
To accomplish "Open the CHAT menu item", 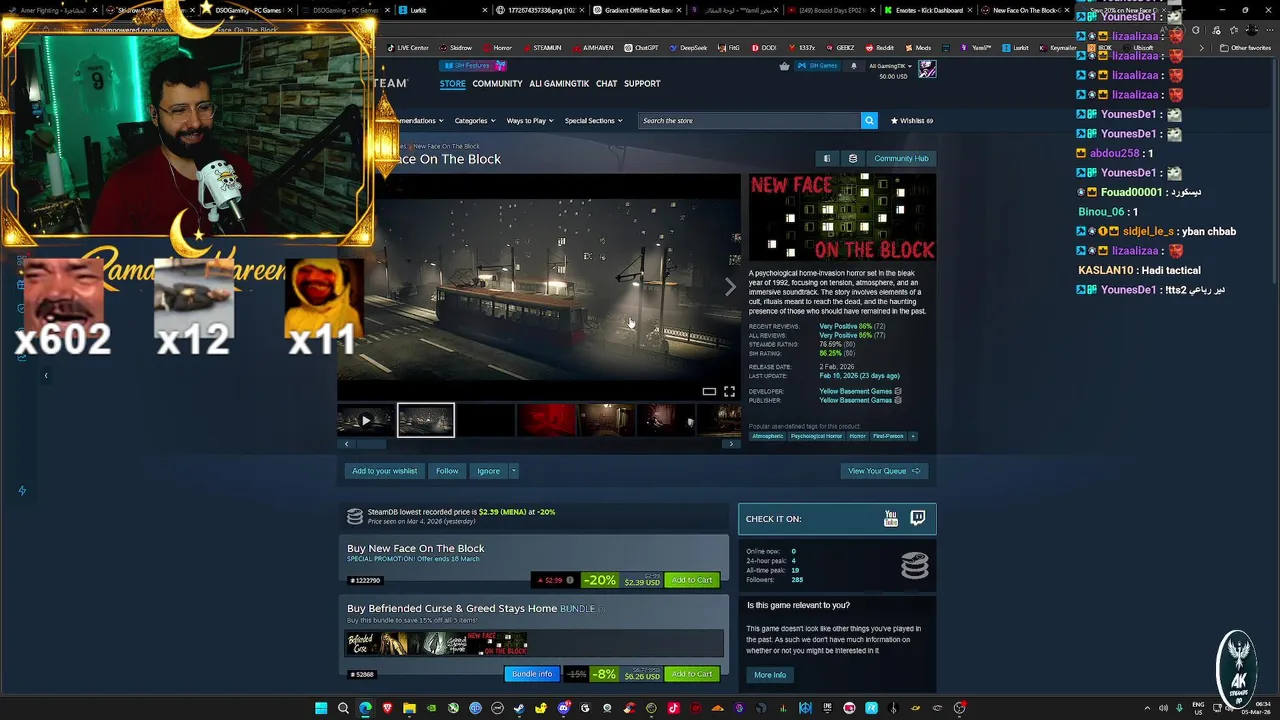I will pyautogui.click(x=606, y=83).
